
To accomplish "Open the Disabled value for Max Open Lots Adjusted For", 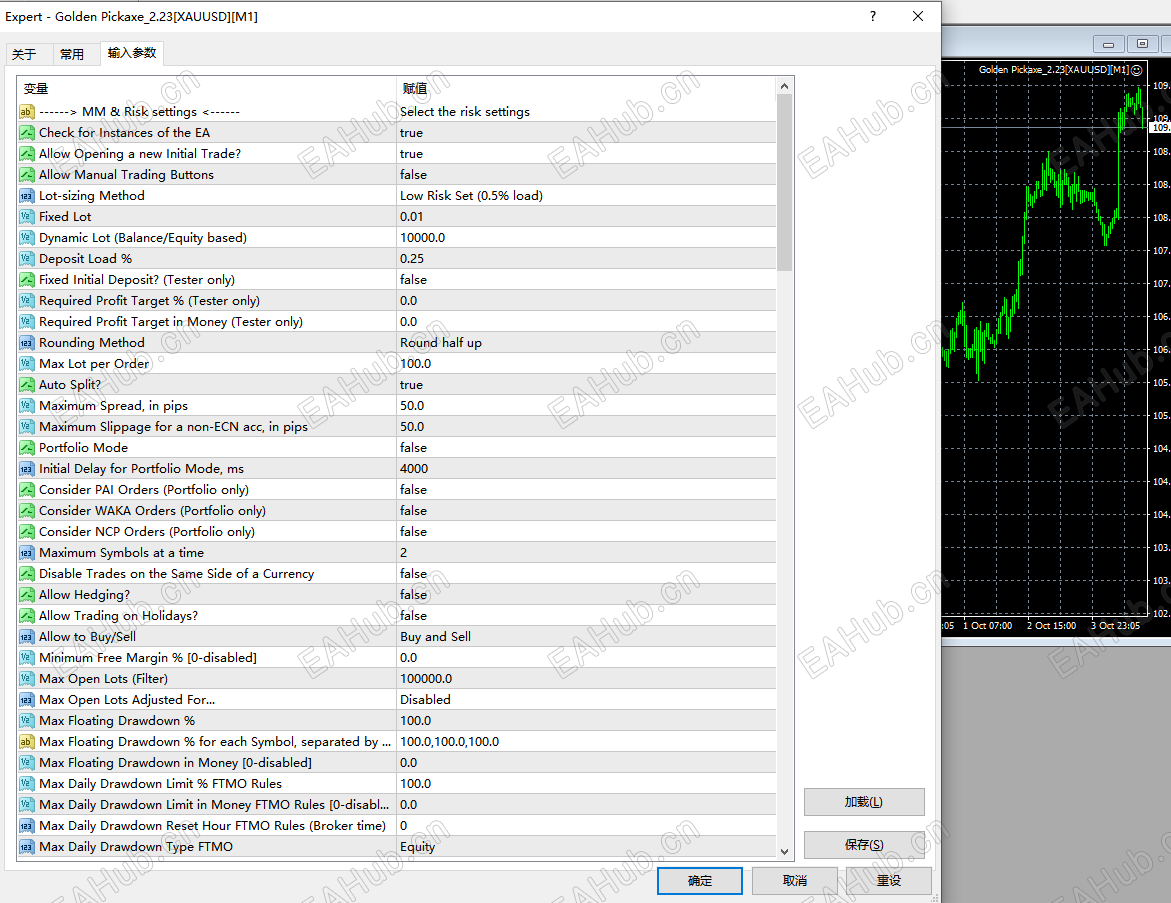I will (x=586, y=700).
